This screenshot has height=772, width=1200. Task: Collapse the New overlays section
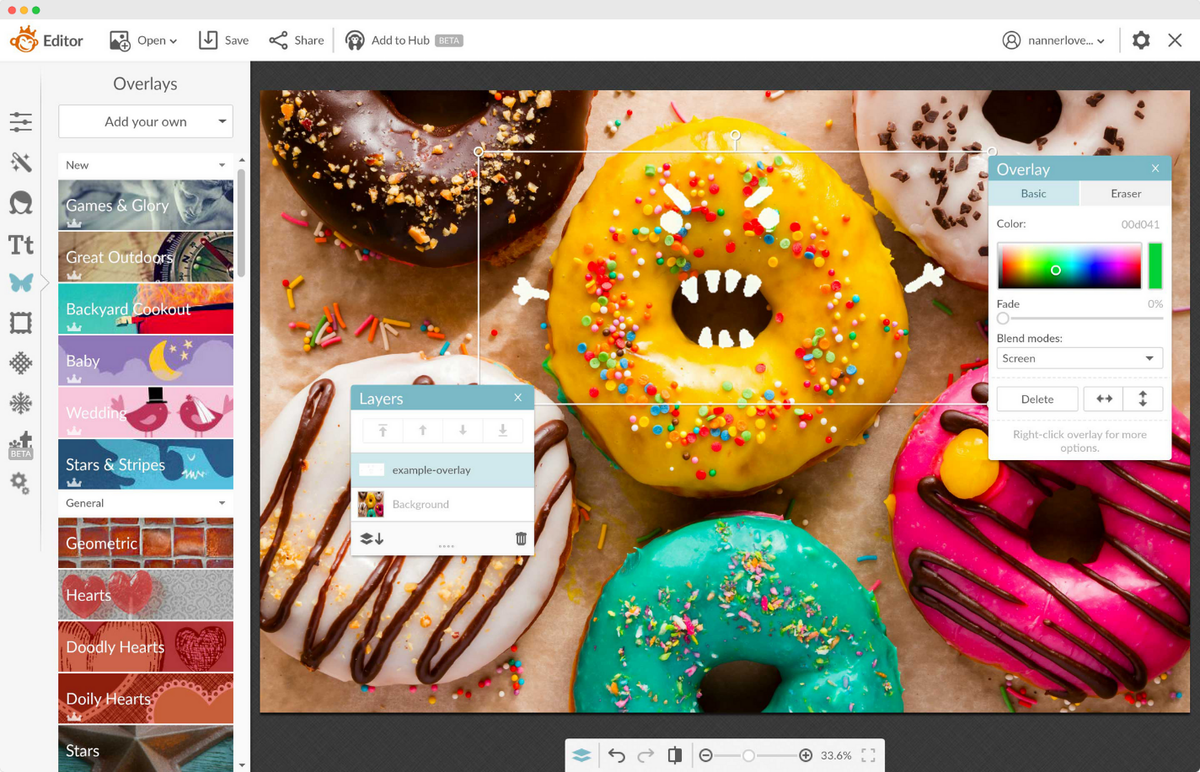[222, 165]
